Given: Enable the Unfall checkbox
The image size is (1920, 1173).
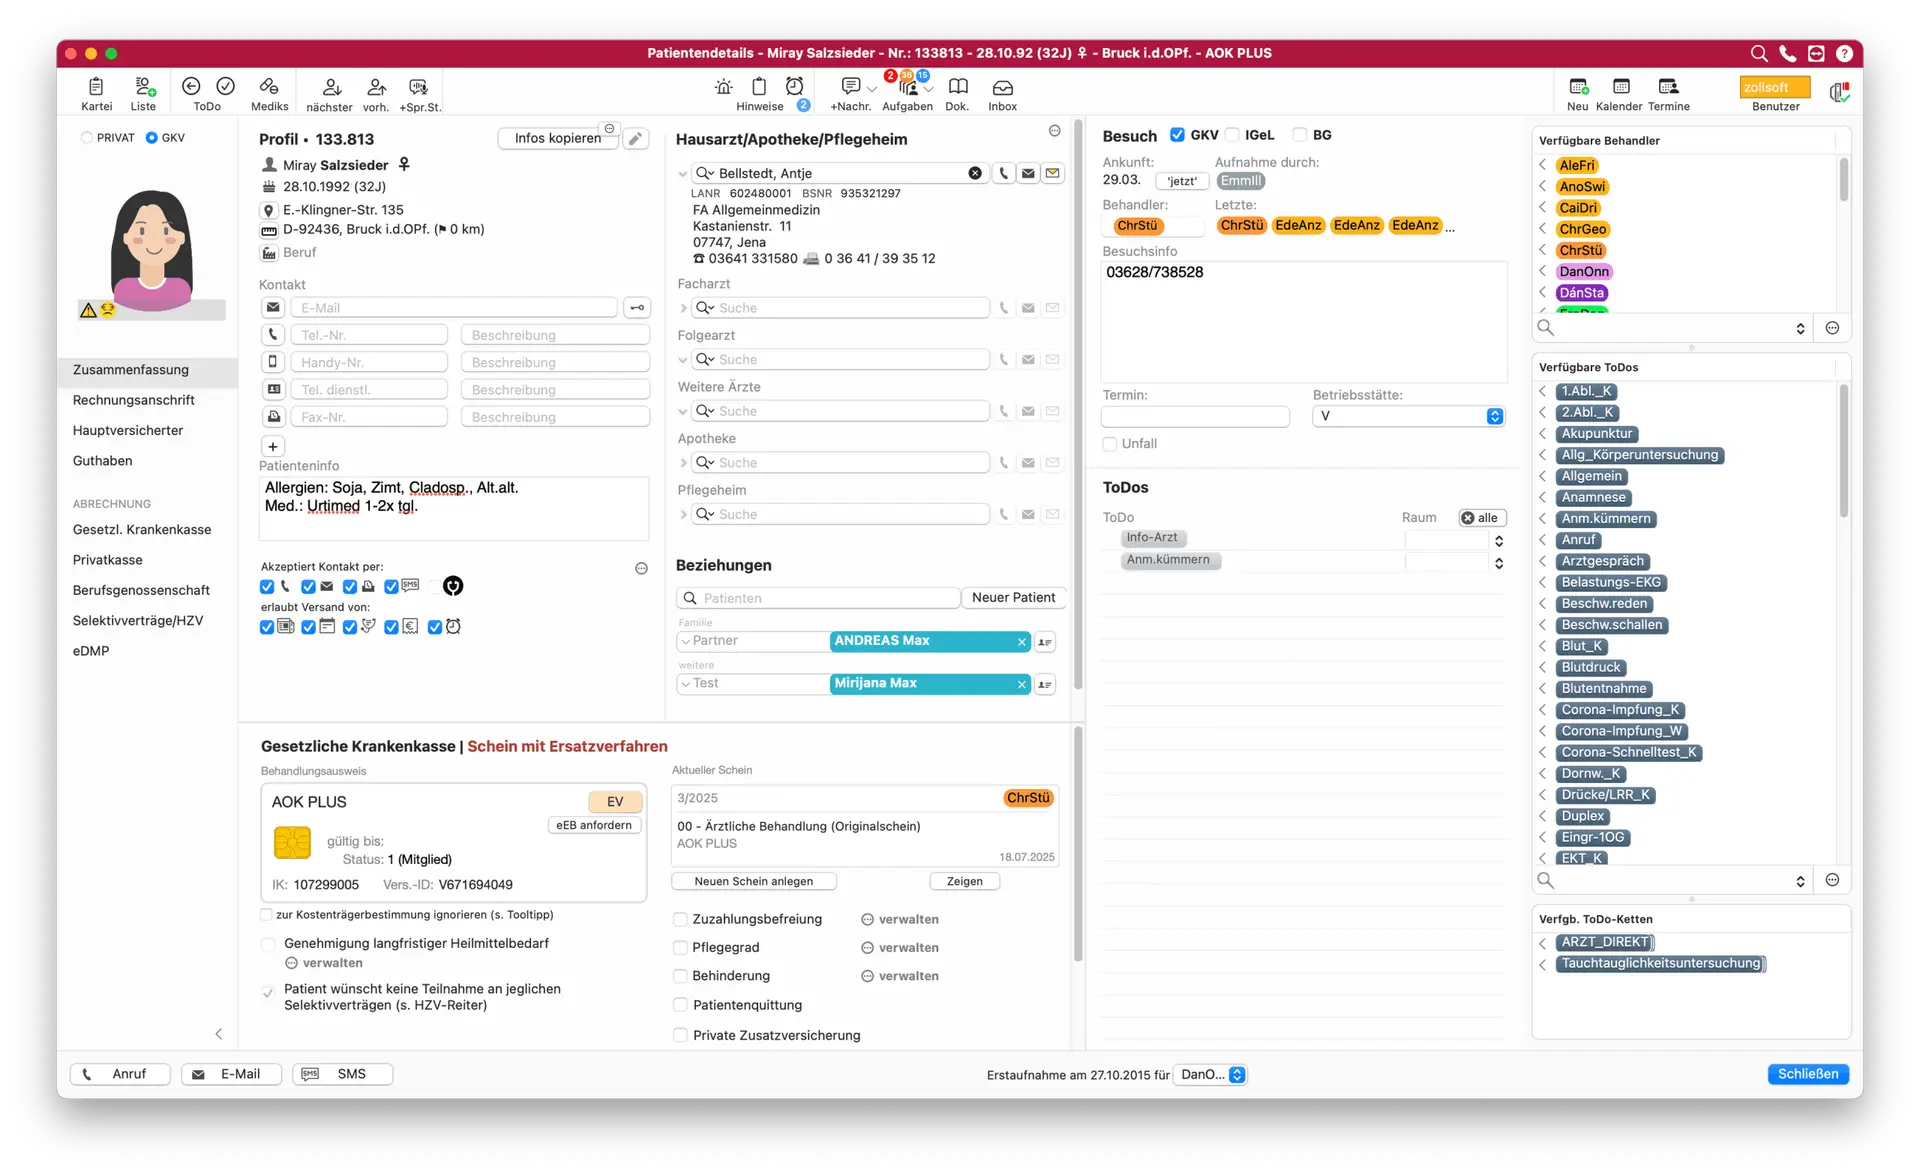Looking at the screenshot, I should (x=1109, y=444).
